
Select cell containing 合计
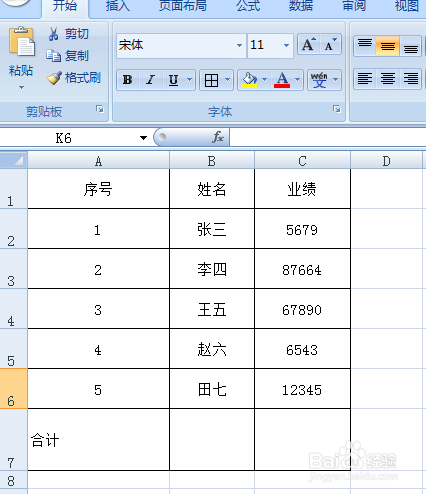click(98, 440)
